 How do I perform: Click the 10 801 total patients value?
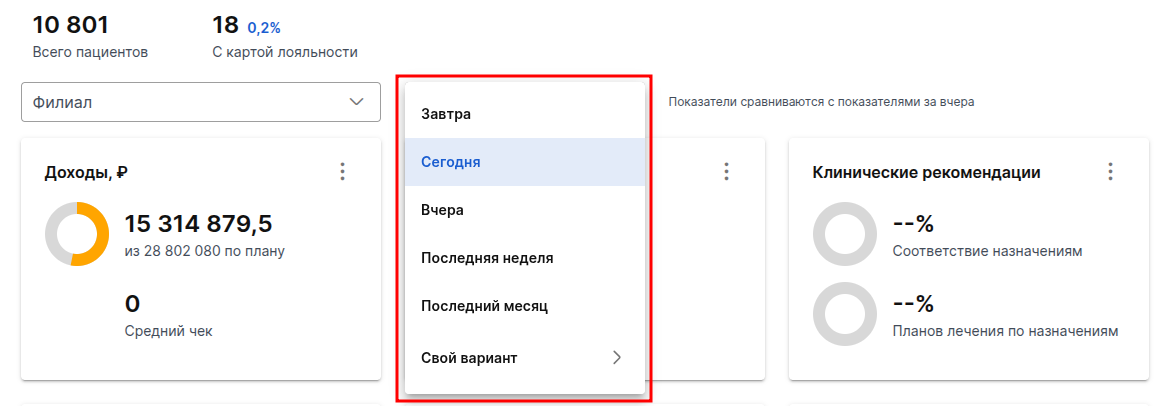coord(71,25)
